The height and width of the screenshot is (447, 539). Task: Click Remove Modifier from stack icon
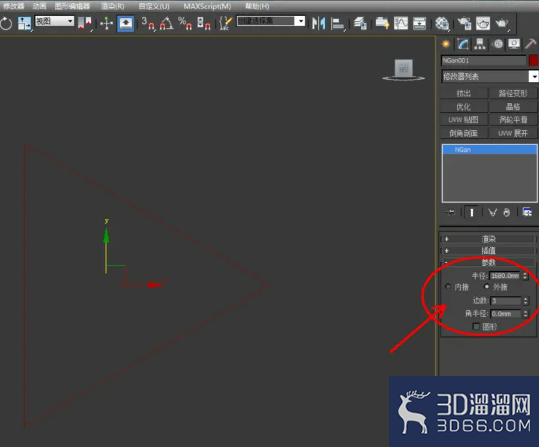click(x=506, y=212)
